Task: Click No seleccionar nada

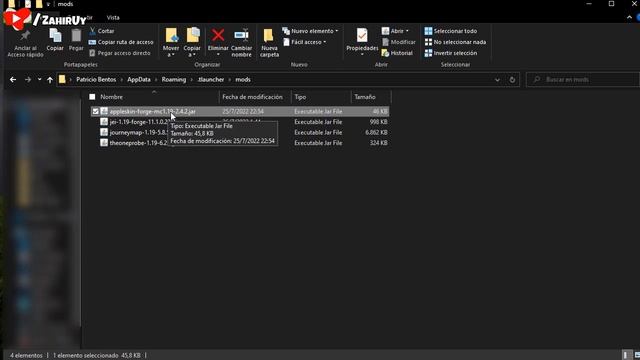Action: pos(455,42)
